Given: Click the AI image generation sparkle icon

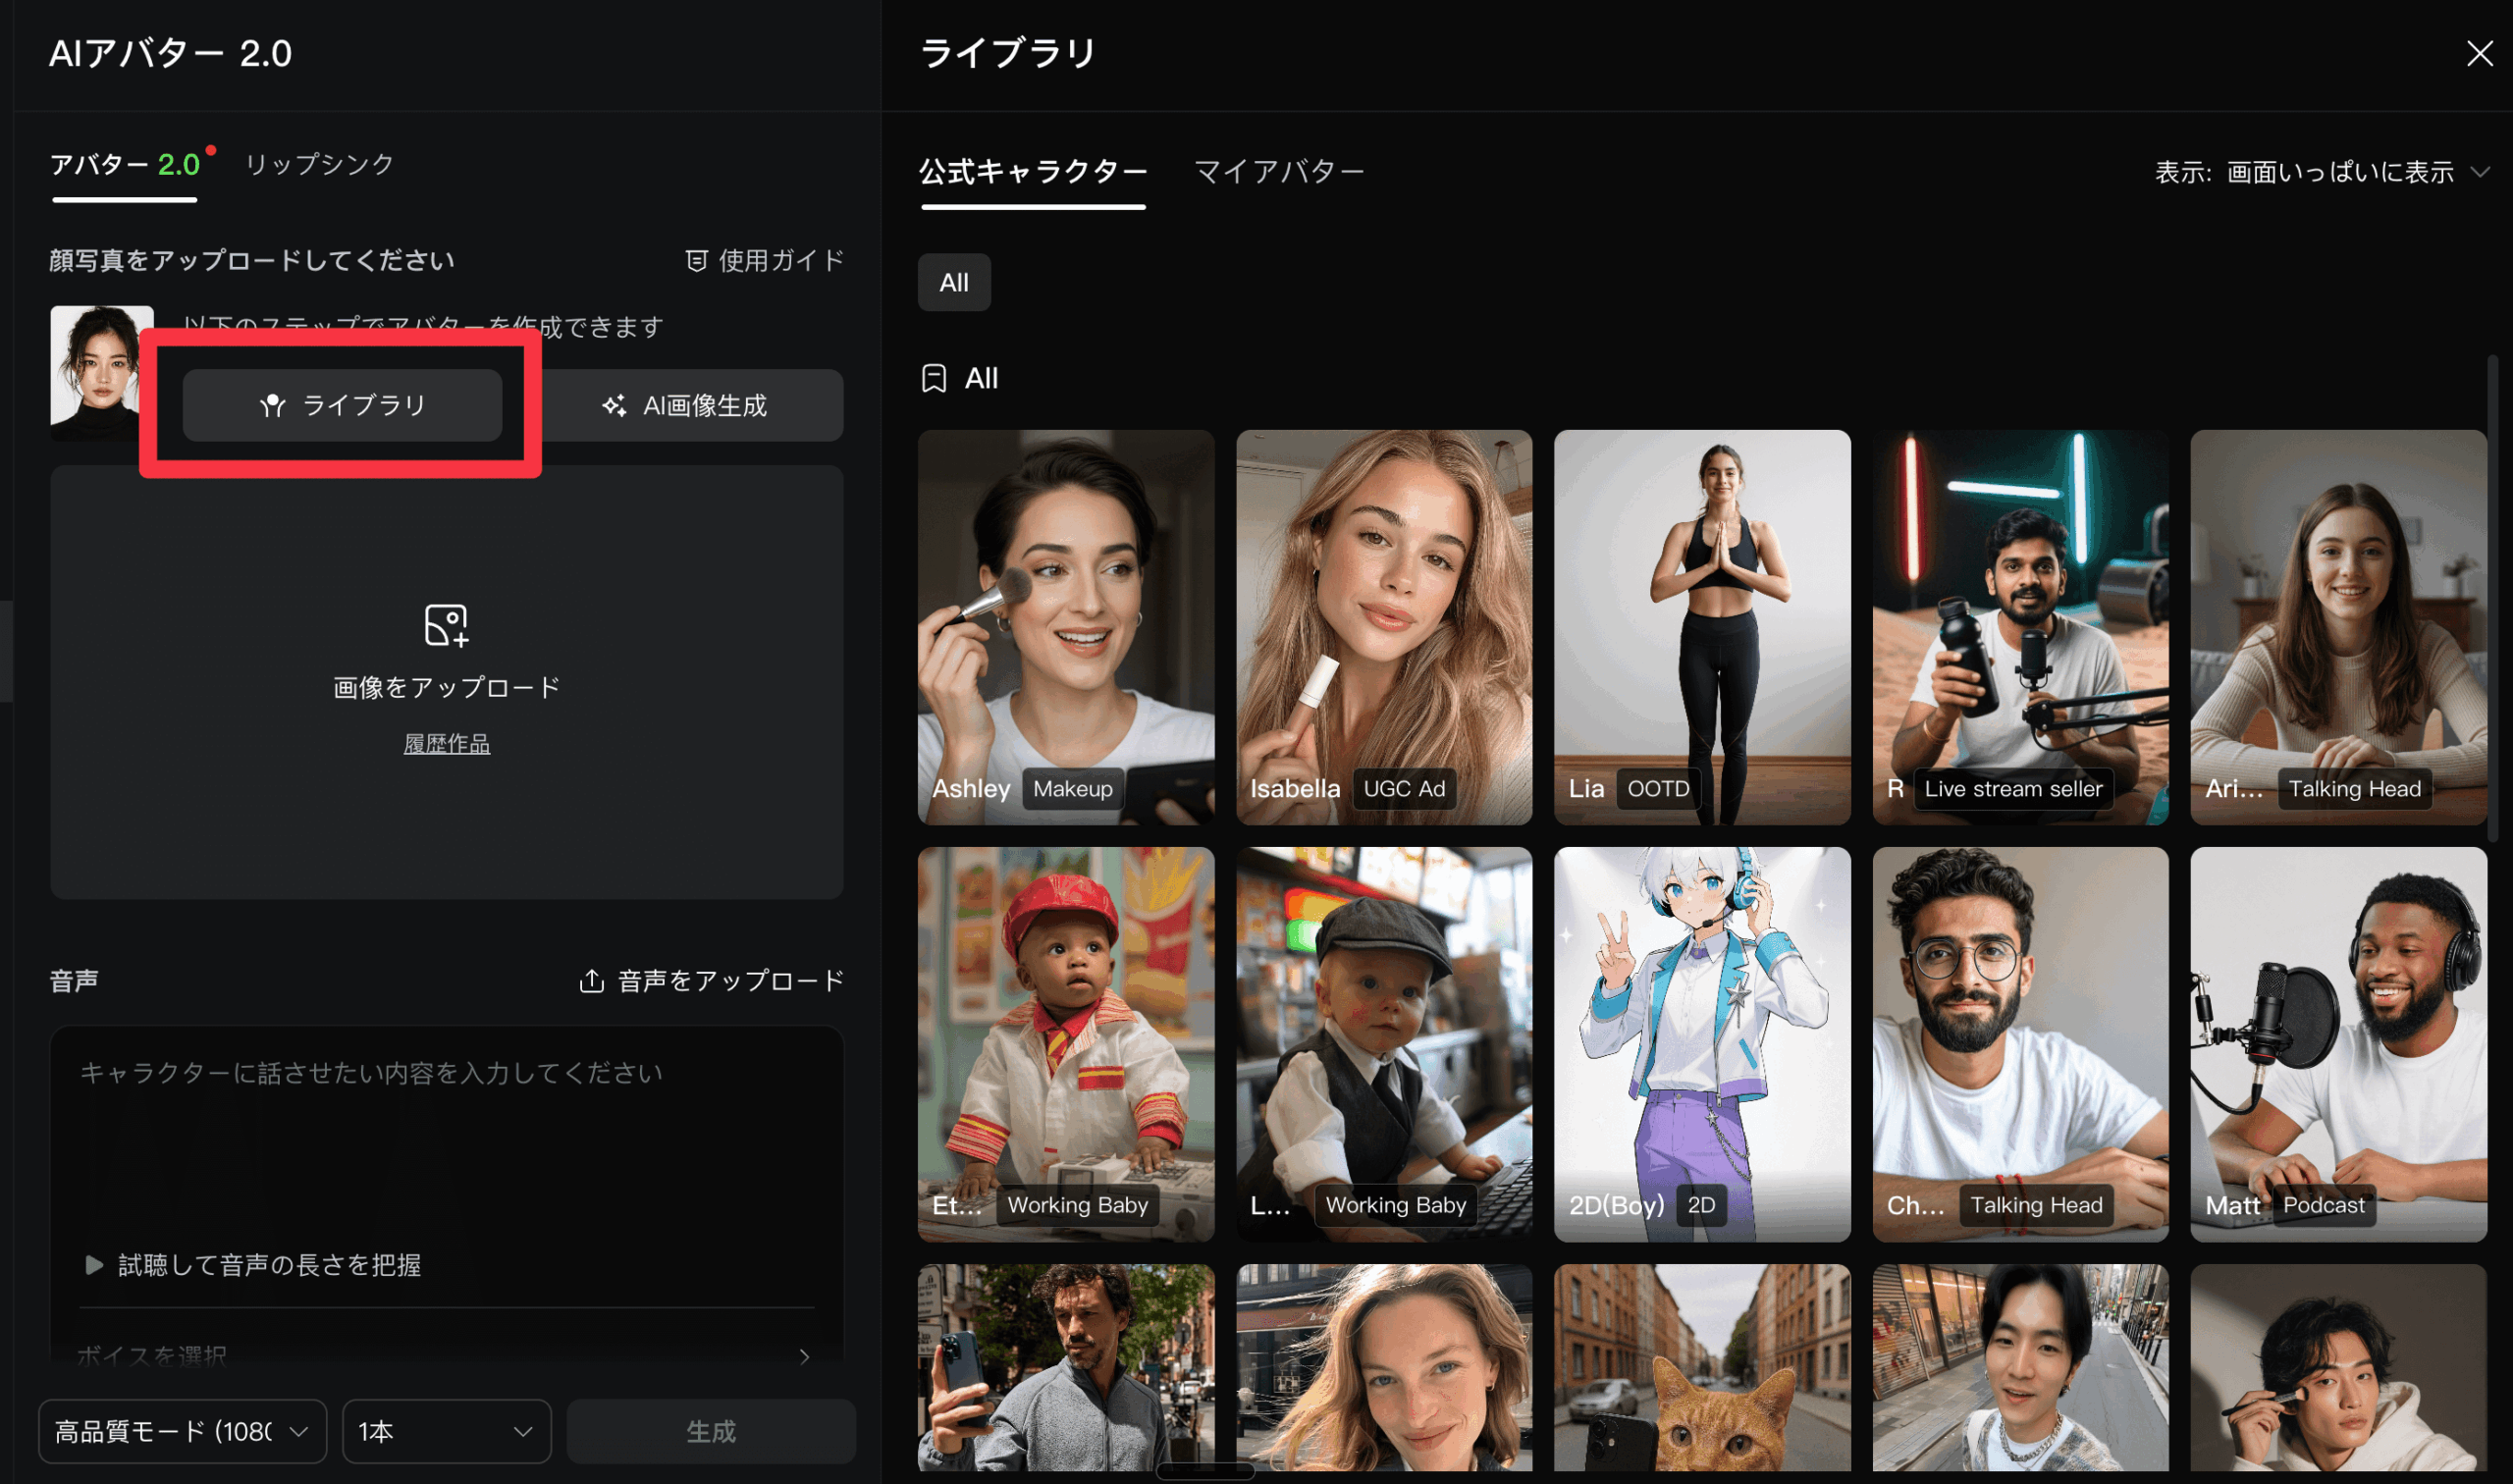Looking at the screenshot, I should pyautogui.click(x=614, y=405).
